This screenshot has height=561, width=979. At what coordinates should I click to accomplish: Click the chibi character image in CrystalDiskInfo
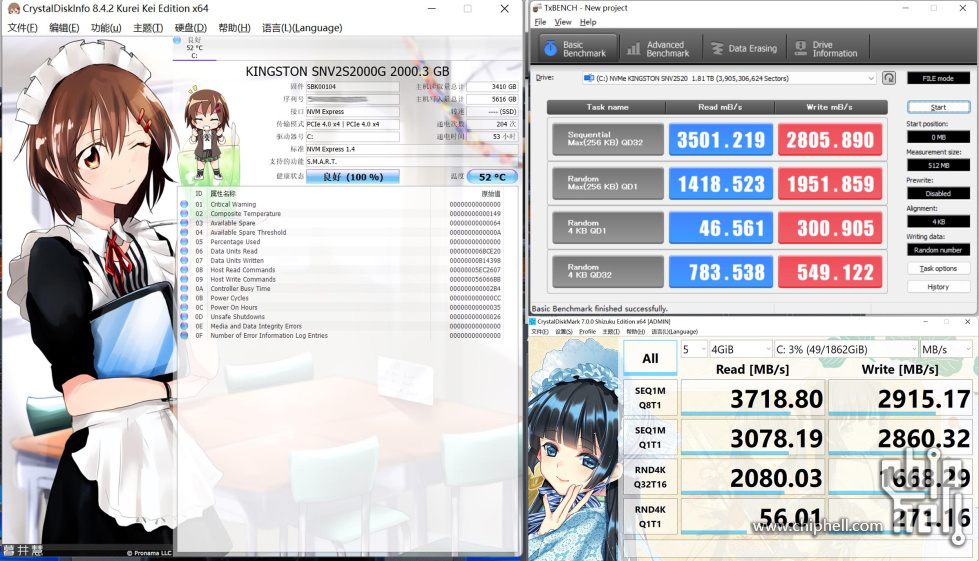tap(206, 134)
